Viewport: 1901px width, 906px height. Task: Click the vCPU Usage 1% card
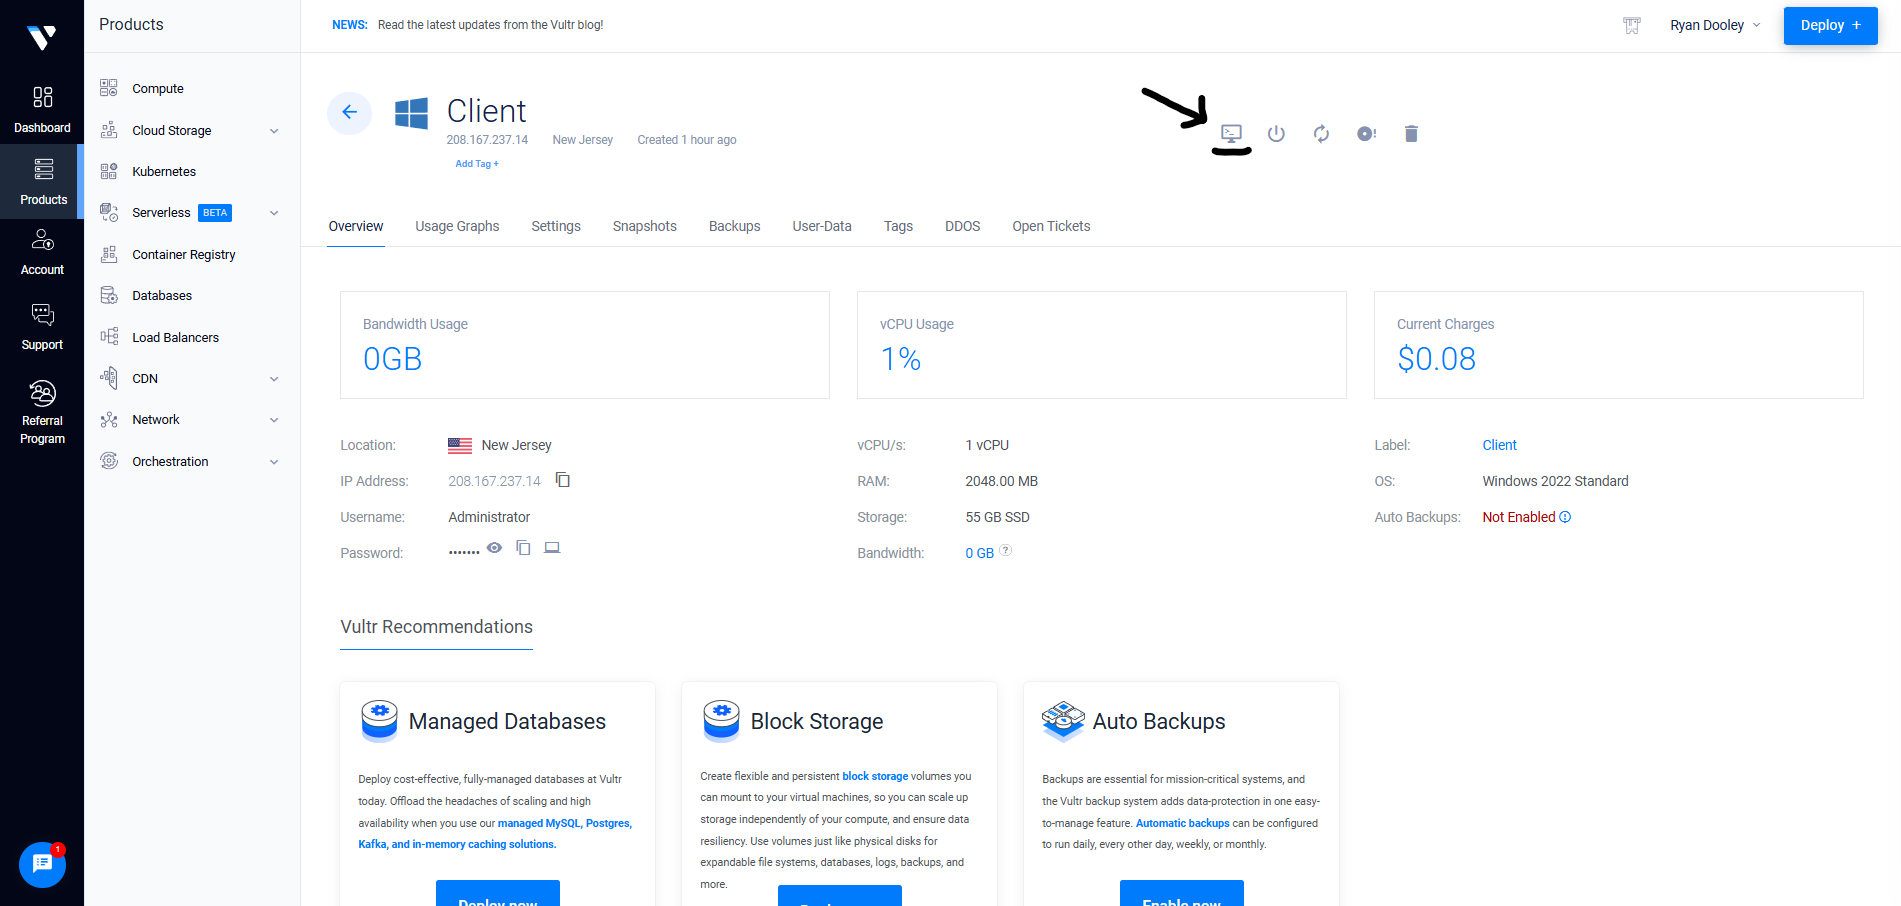[x=1102, y=345]
